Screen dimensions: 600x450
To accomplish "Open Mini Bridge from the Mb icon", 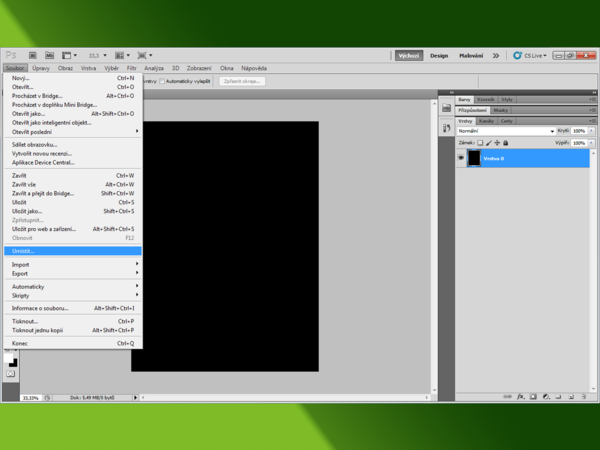I will (49, 56).
